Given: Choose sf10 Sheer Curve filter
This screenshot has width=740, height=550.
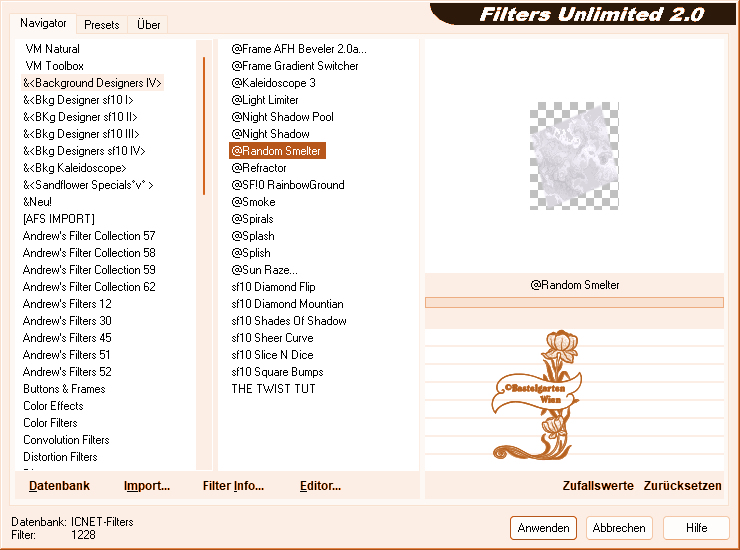Looking at the screenshot, I should (x=272, y=338).
